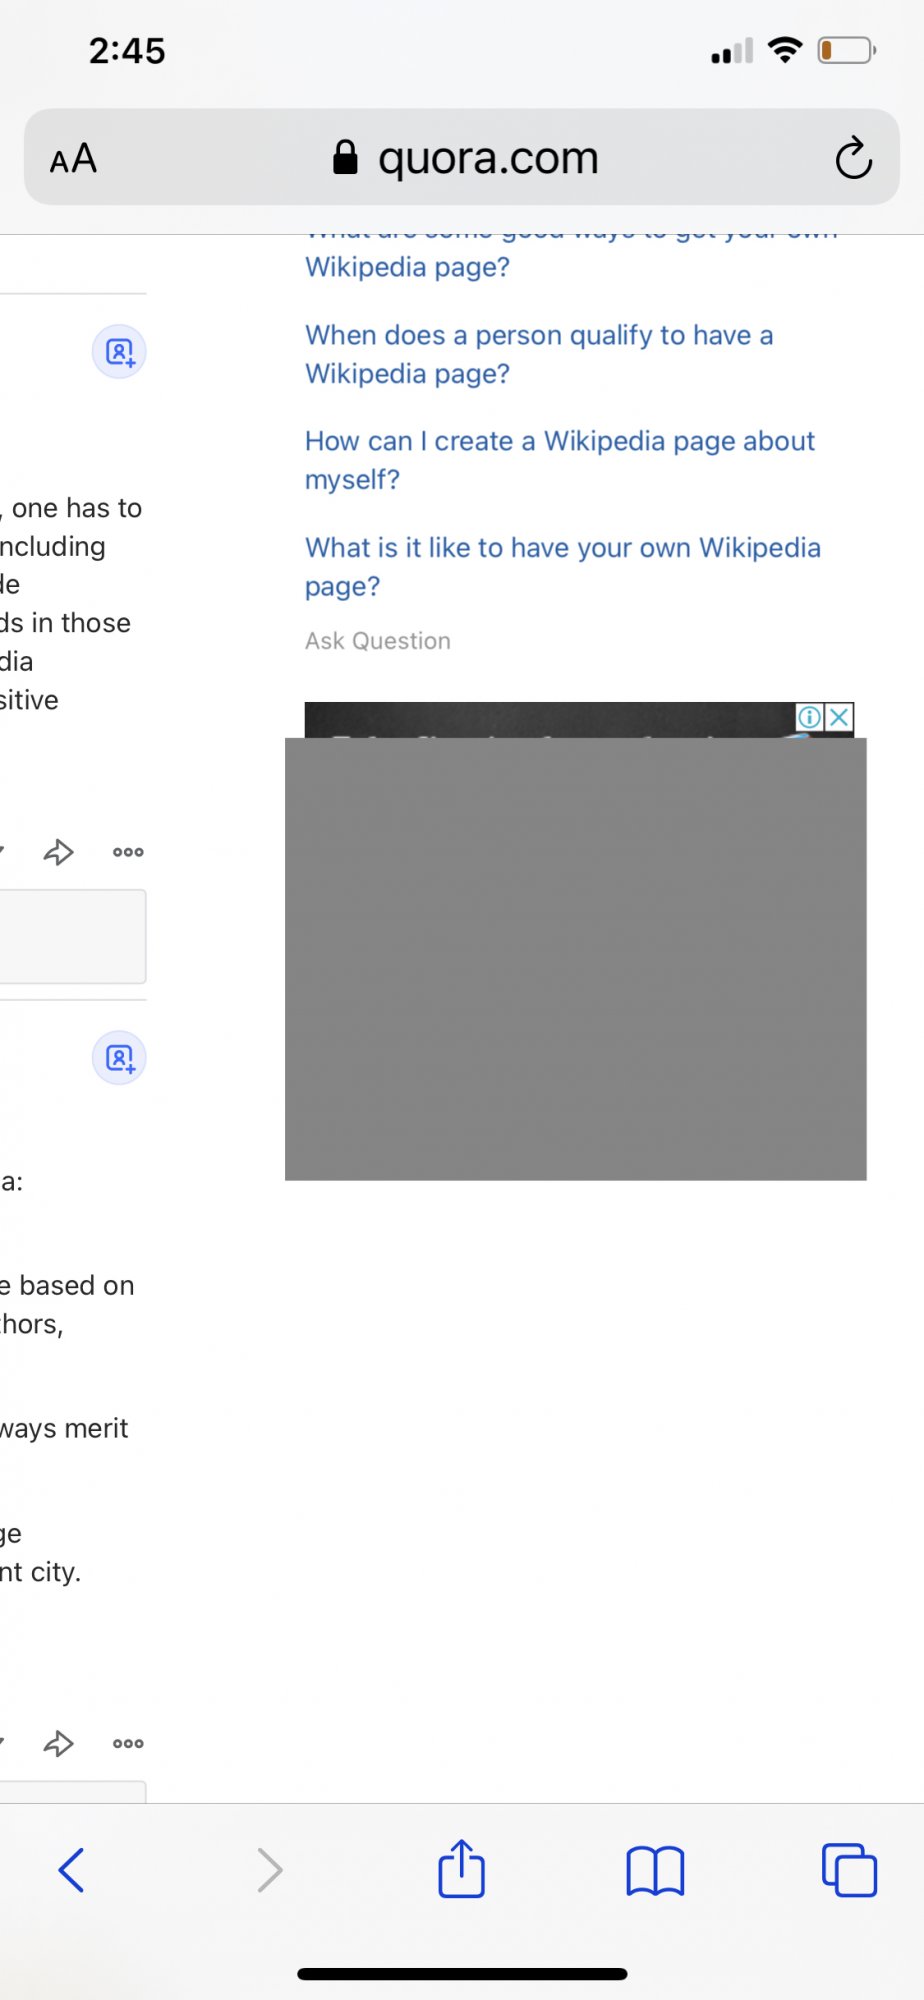Tap the 'e based on' answer text
This screenshot has height=2000, width=924.
tap(67, 1285)
